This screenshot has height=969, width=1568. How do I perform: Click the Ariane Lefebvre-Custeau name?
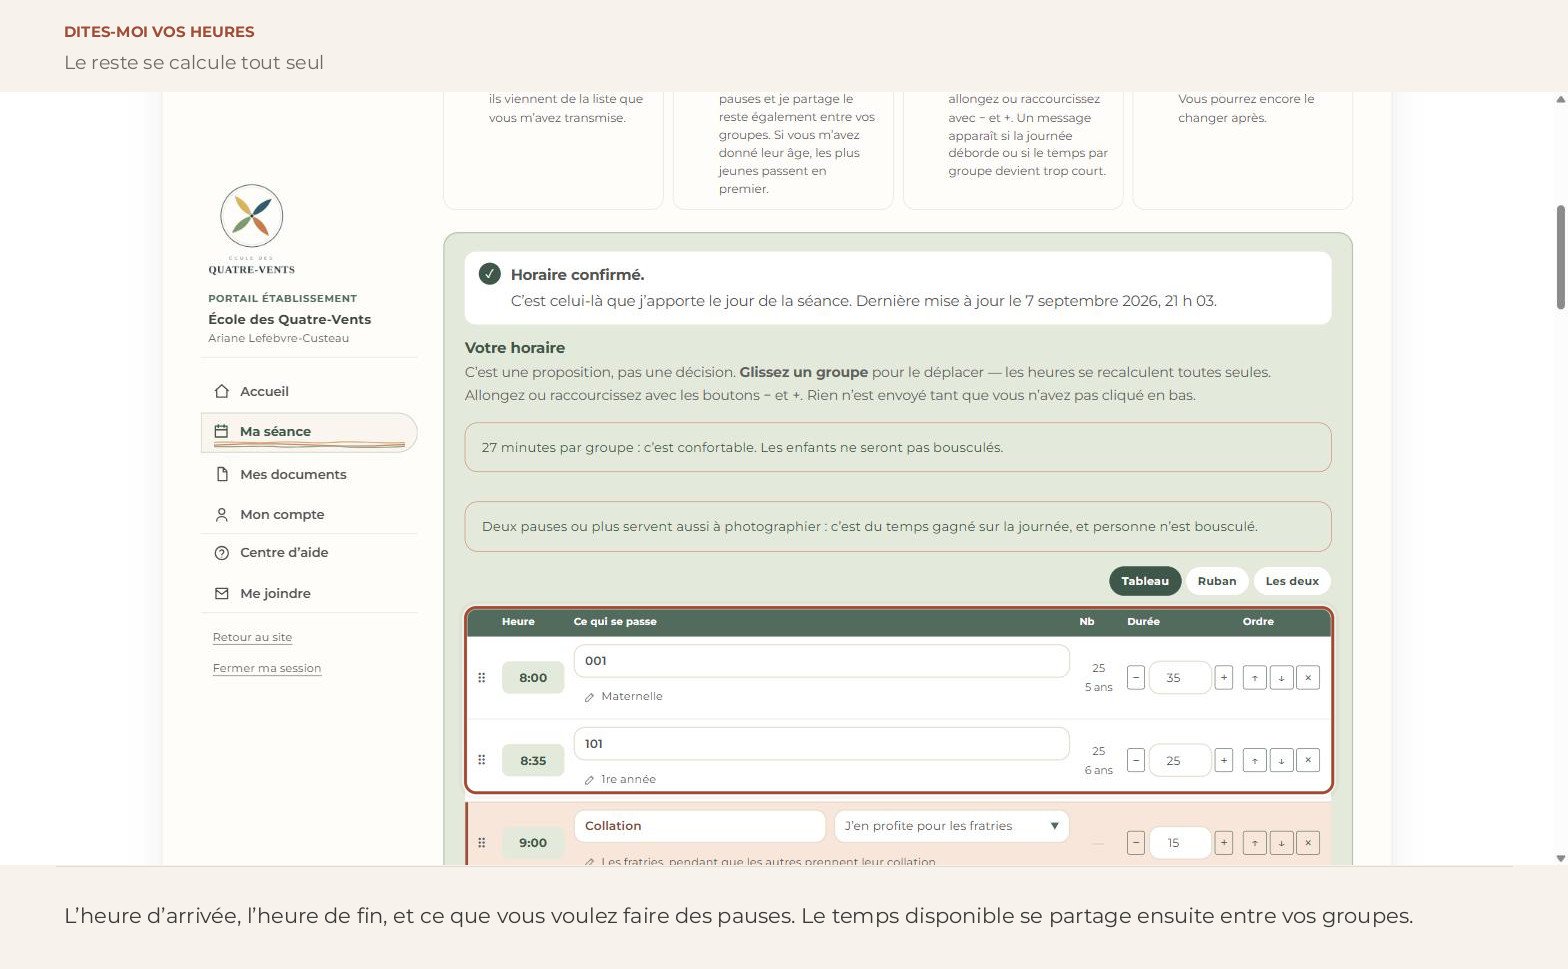[x=279, y=338]
